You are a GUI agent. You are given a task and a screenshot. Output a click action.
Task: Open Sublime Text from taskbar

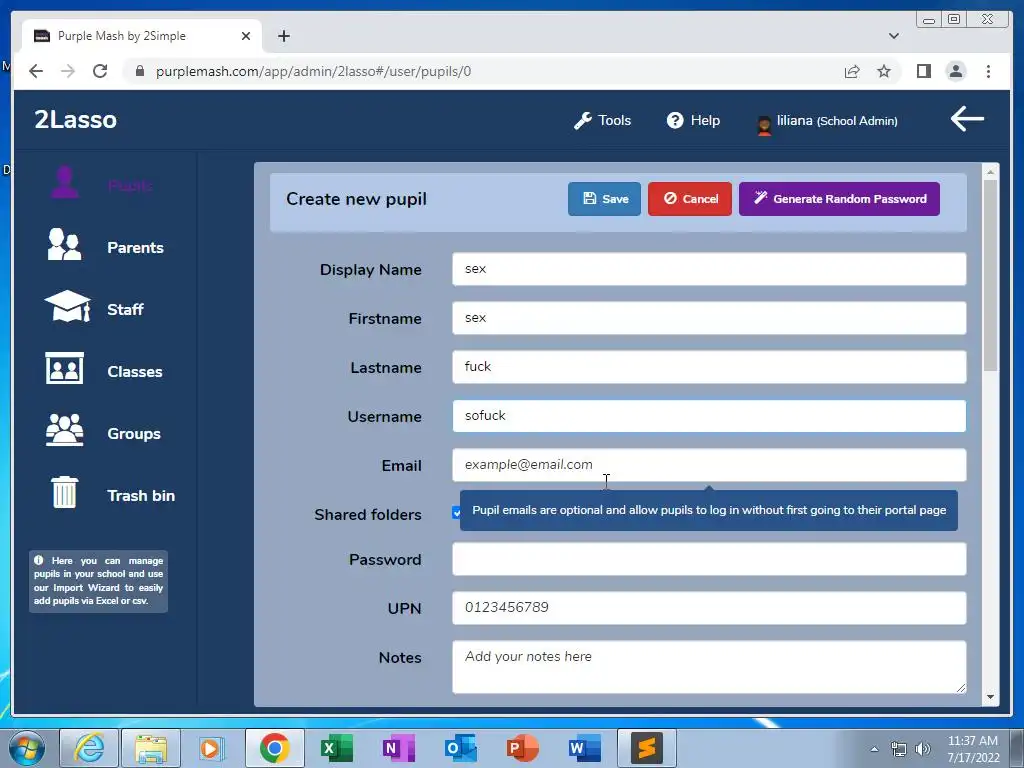(647, 748)
